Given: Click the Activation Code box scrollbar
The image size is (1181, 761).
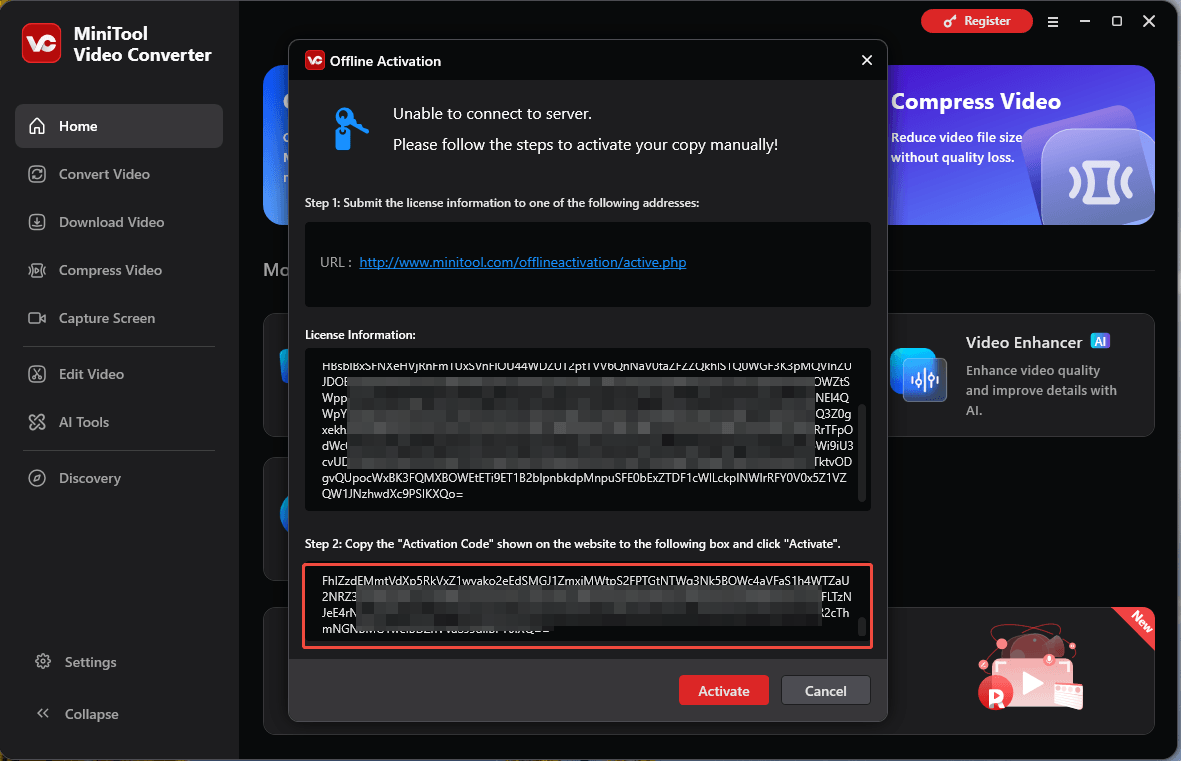Looking at the screenshot, I should [x=862, y=627].
